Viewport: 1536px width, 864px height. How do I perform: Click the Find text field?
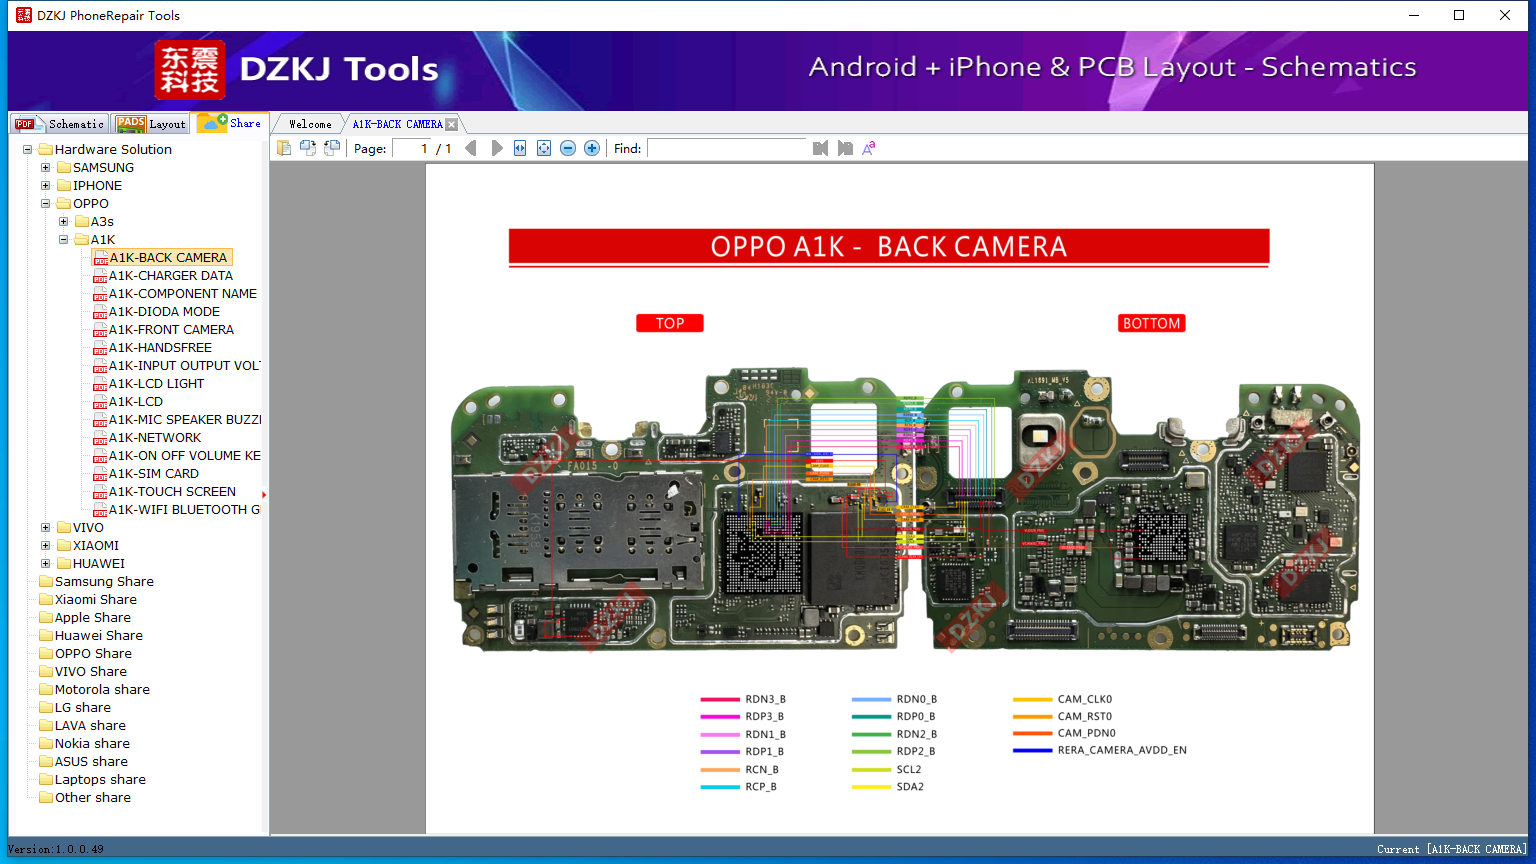(726, 148)
